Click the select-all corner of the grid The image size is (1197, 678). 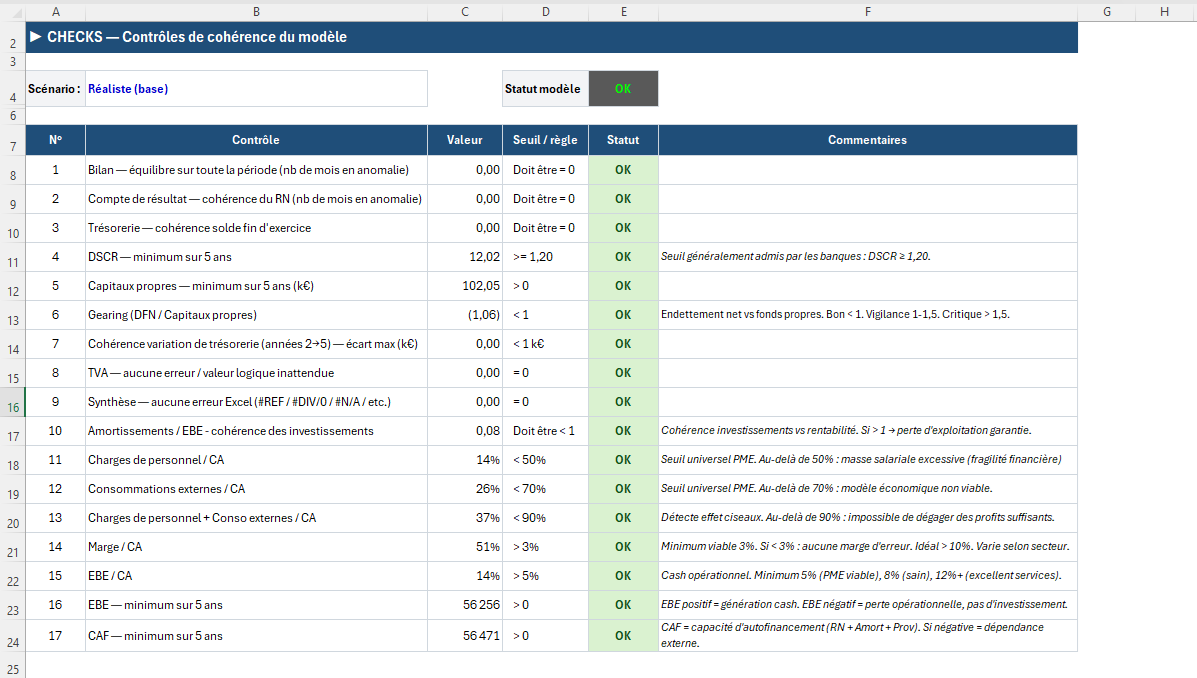tap(12, 11)
